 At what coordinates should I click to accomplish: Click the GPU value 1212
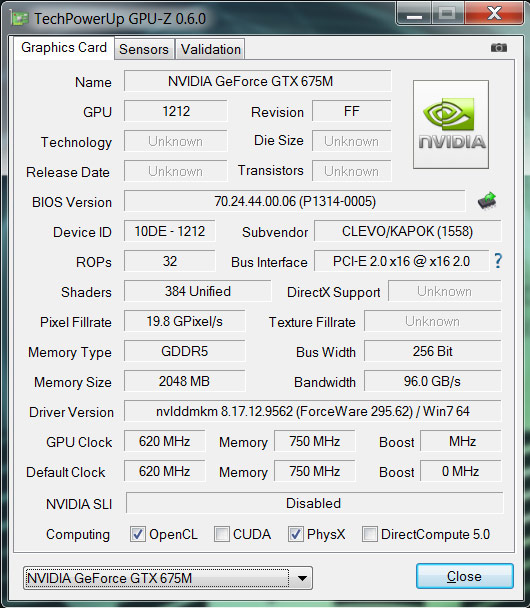tap(176, 111)
